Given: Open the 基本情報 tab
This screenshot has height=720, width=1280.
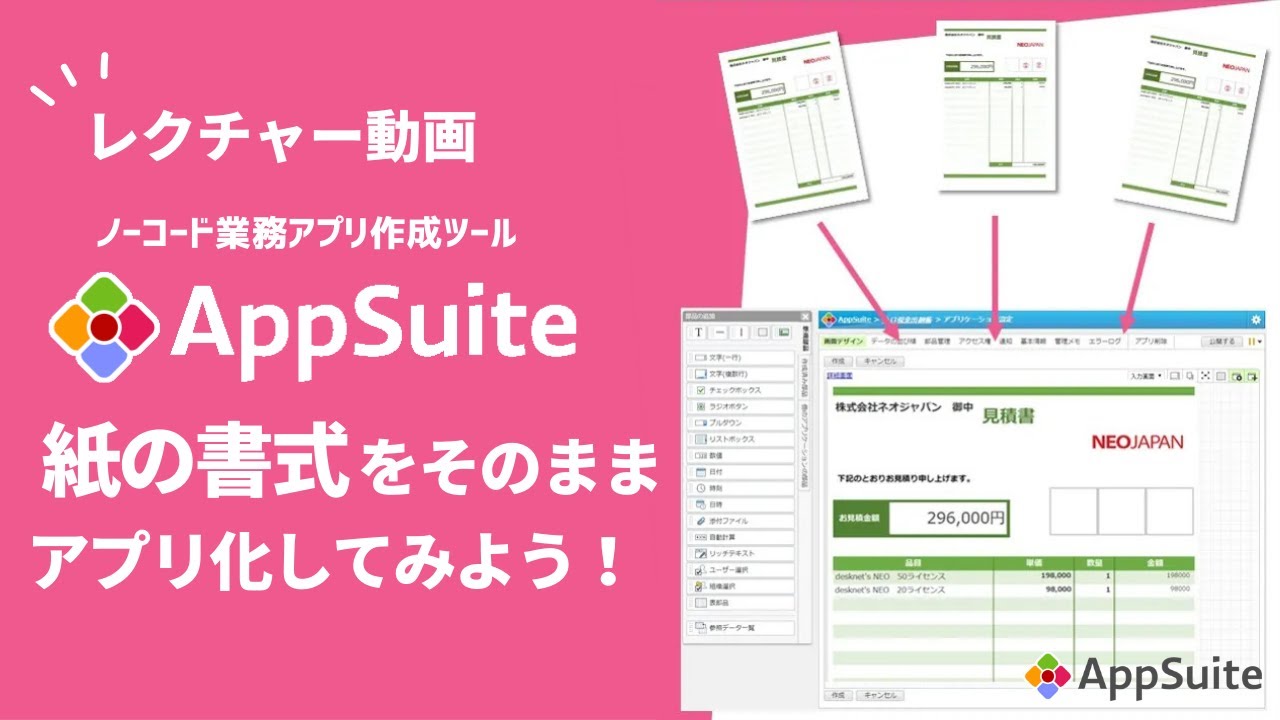Looking at the screenshot, I should [x=1033, y=341].
